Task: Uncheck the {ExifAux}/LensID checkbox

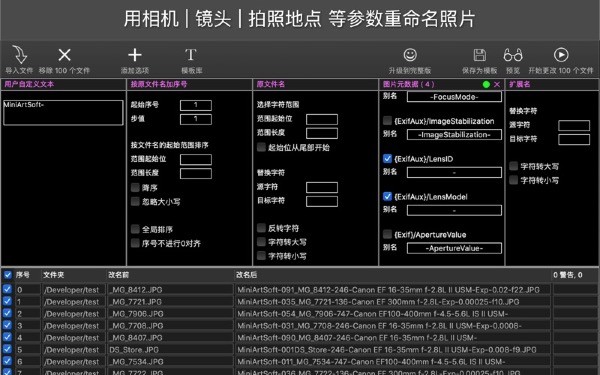Action: click(387, 159)
